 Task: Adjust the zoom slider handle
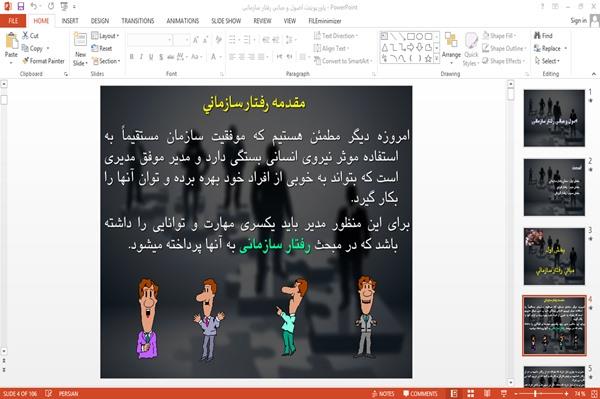tap(535, 394)
